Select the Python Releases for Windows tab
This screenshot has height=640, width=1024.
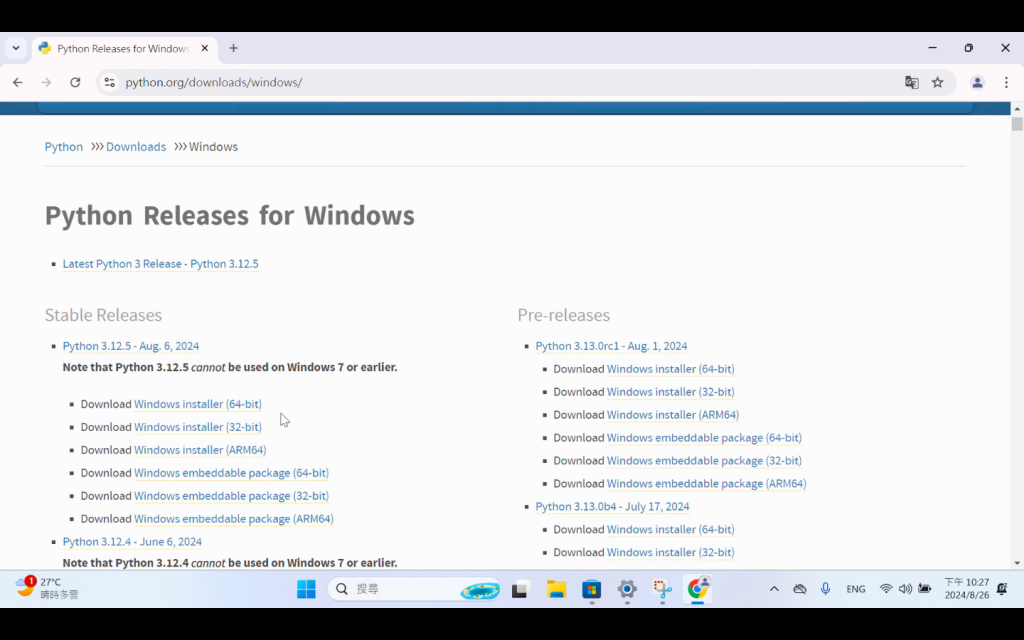click(x=124, y=49)
